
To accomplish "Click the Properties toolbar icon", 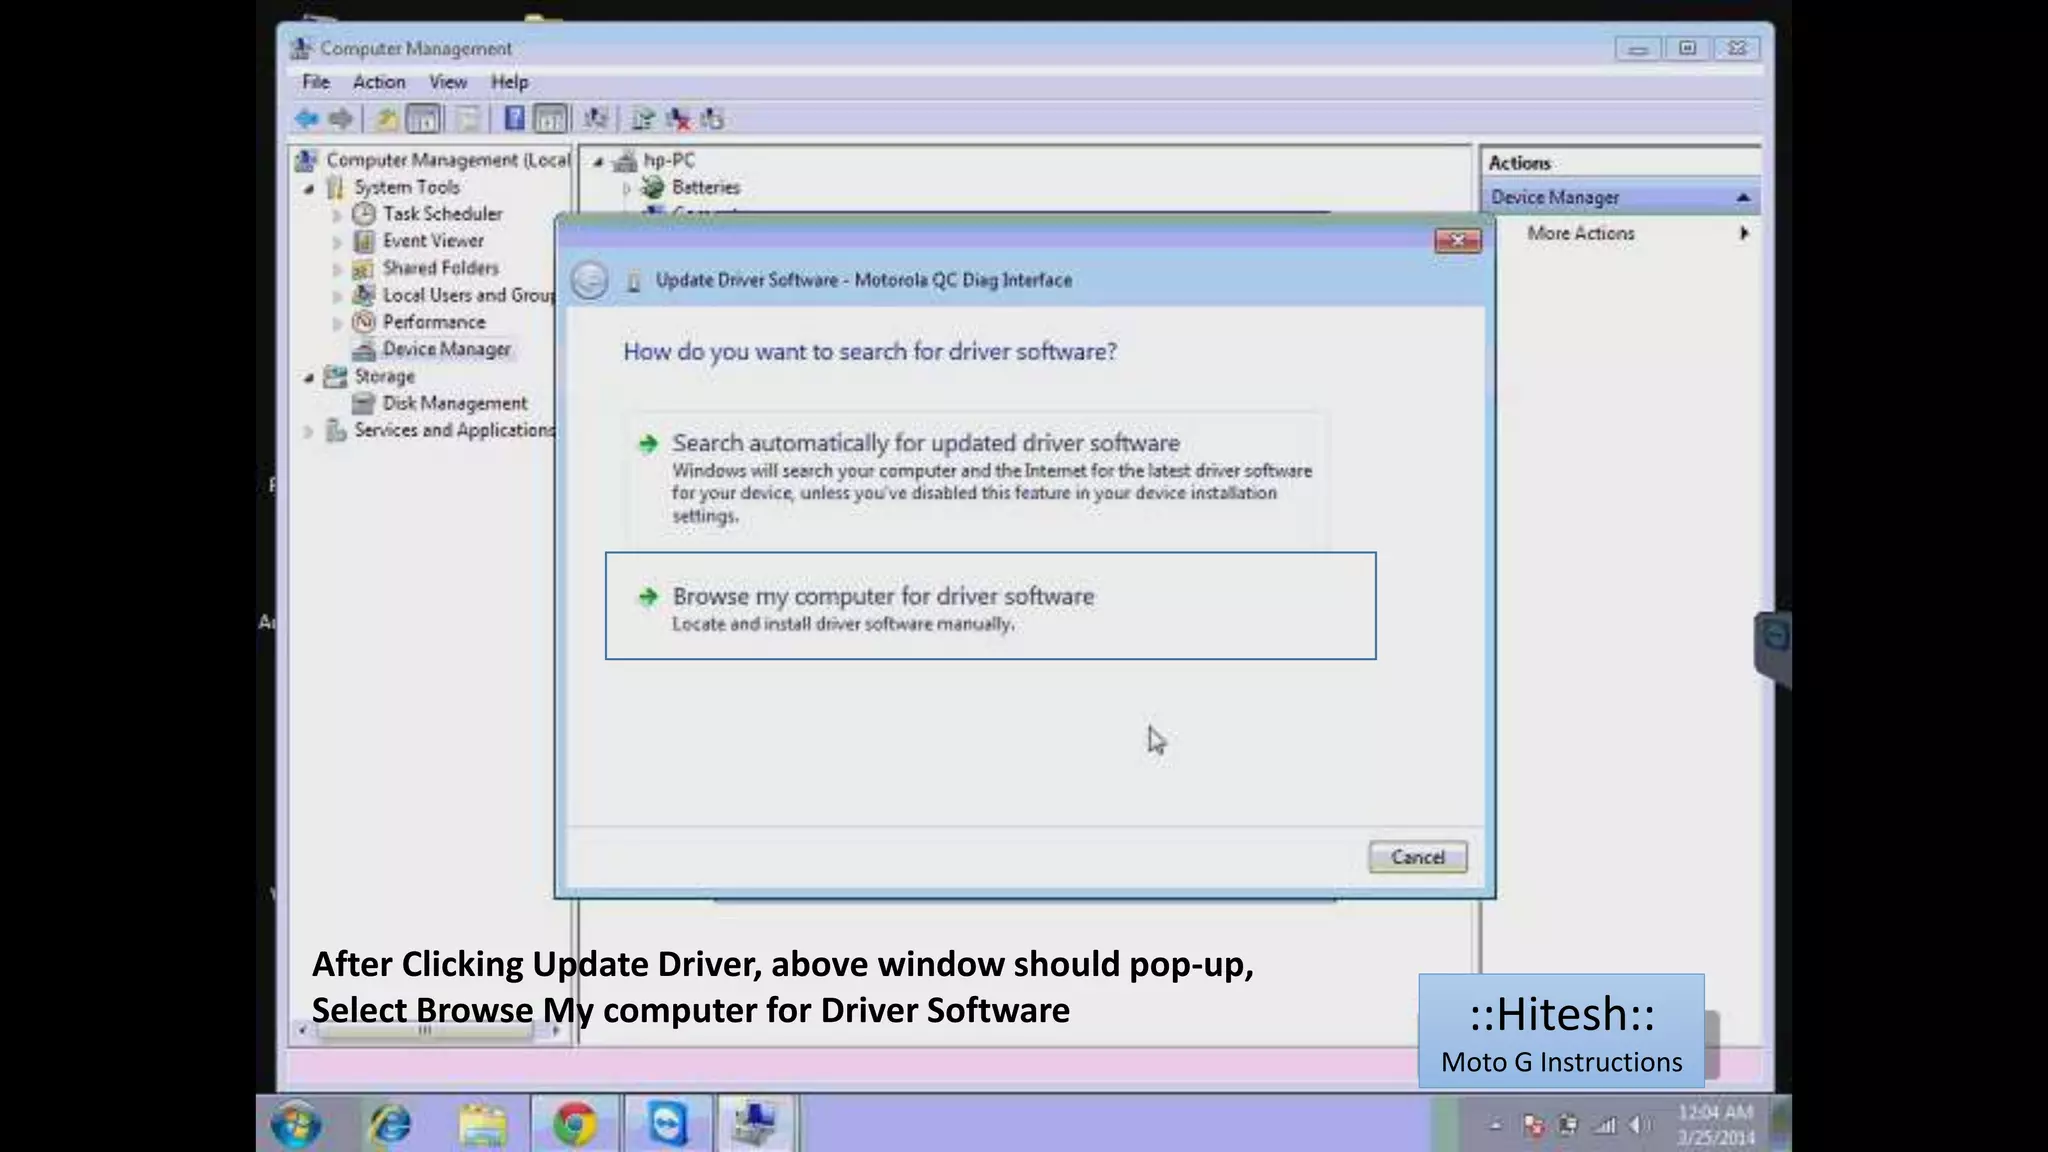I will tap(468, 119).
